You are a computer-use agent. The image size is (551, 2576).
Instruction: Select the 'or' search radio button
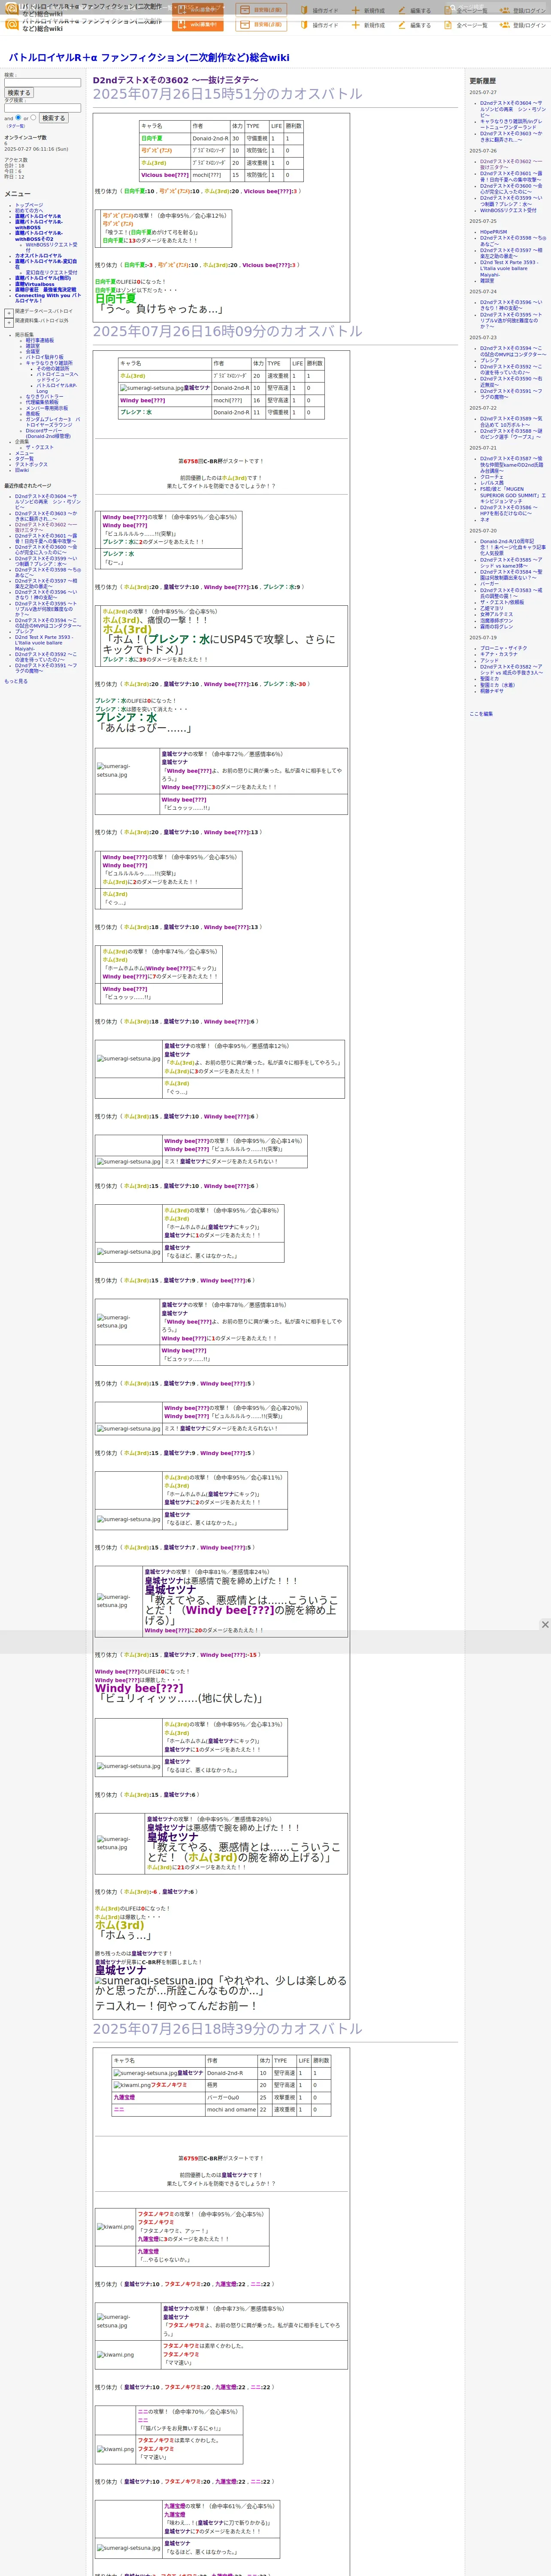33,117
